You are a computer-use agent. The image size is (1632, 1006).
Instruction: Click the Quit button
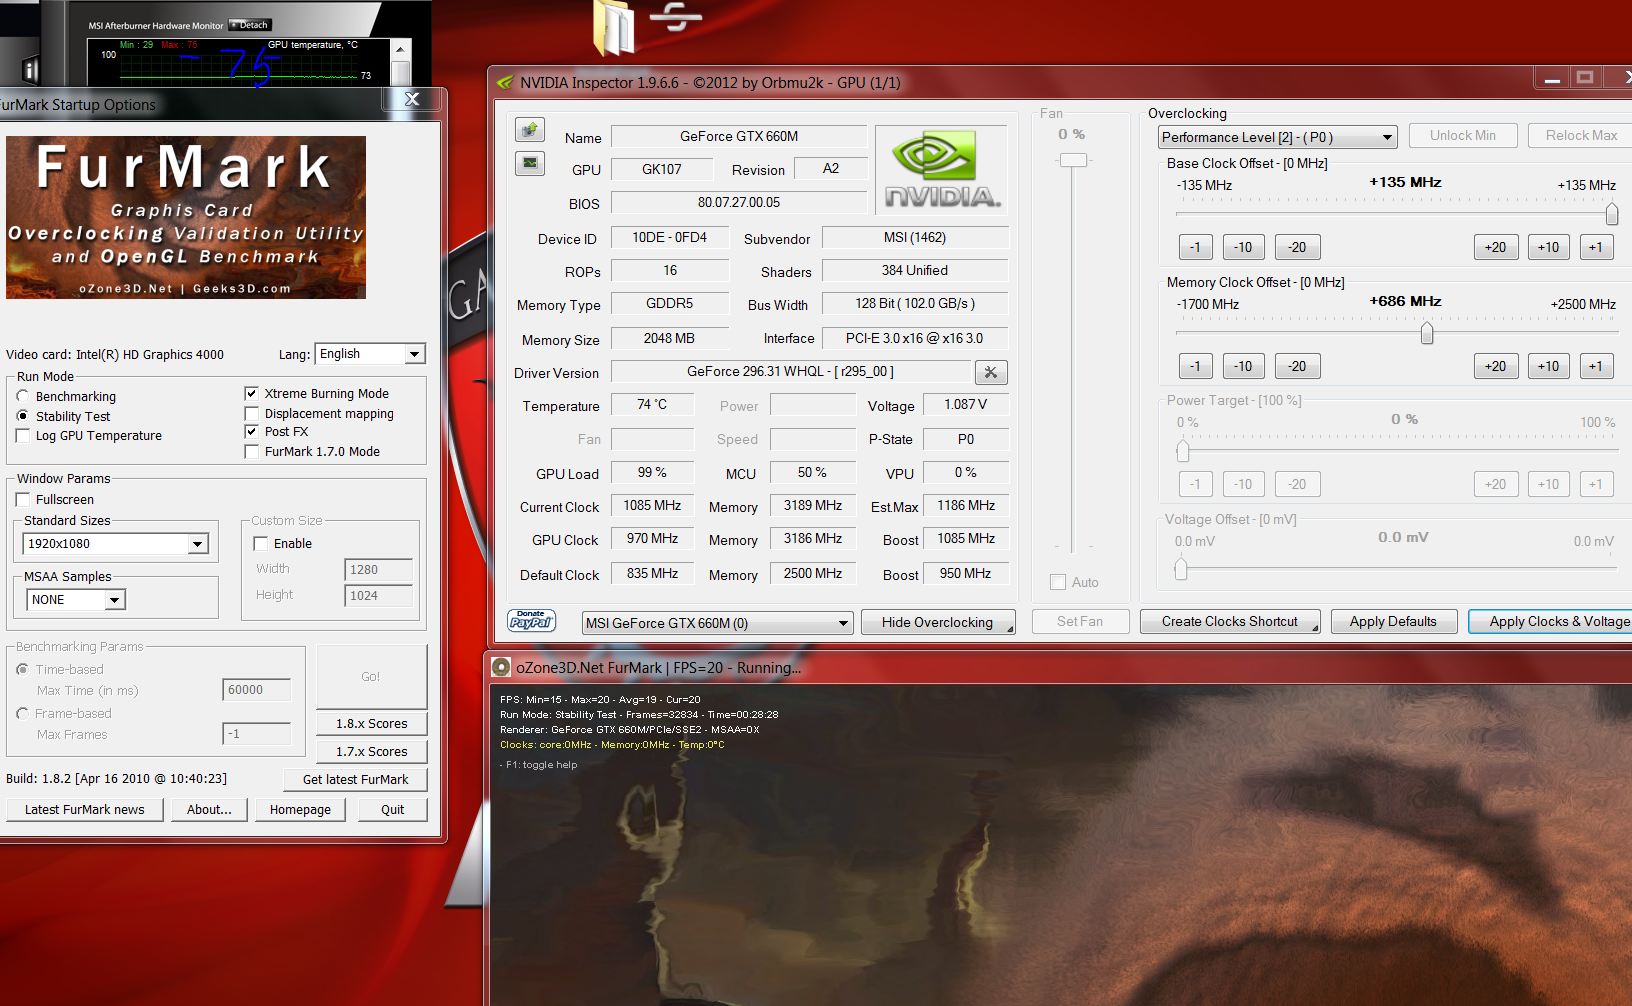coord(393,809)
